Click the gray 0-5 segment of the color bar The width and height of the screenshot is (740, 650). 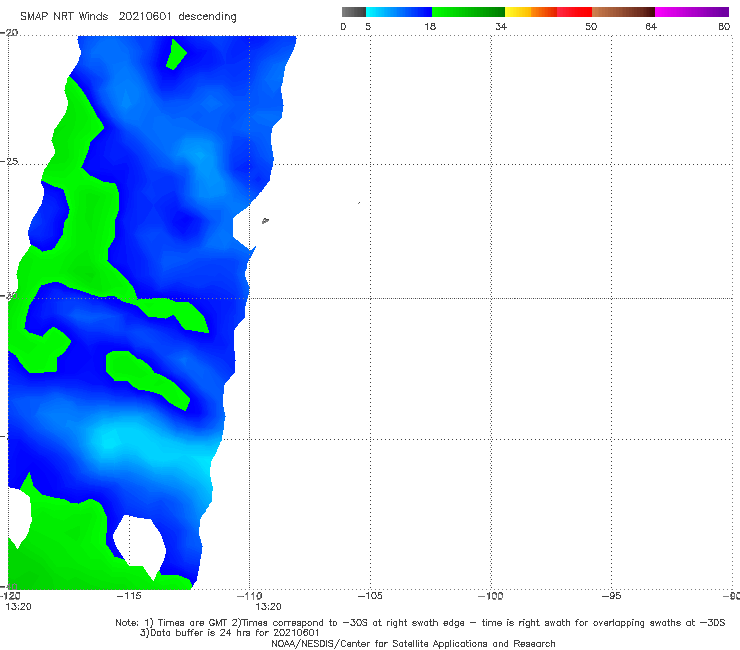pos(354,12)
